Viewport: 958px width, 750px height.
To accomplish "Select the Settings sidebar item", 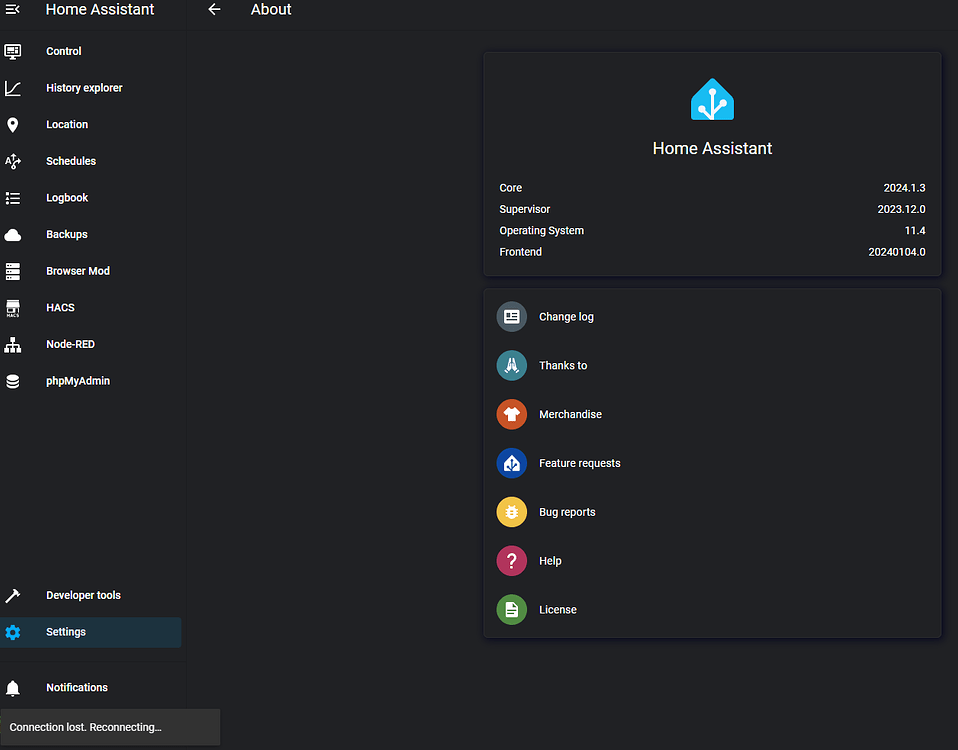I will click(x=90, y=632).
